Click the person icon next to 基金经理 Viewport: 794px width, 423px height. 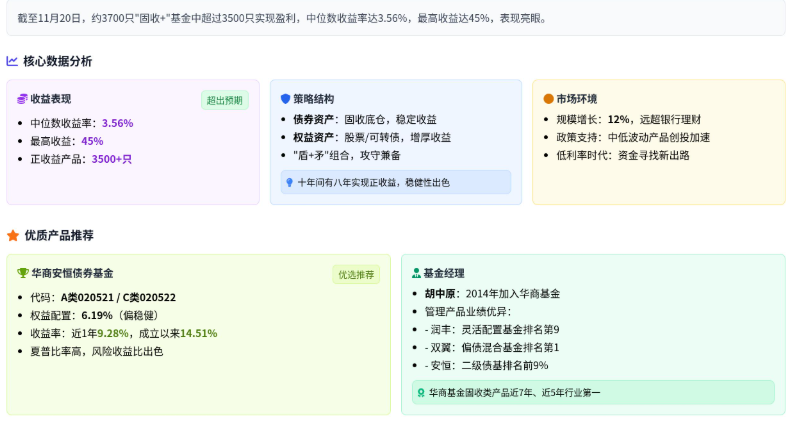[416, 273]
